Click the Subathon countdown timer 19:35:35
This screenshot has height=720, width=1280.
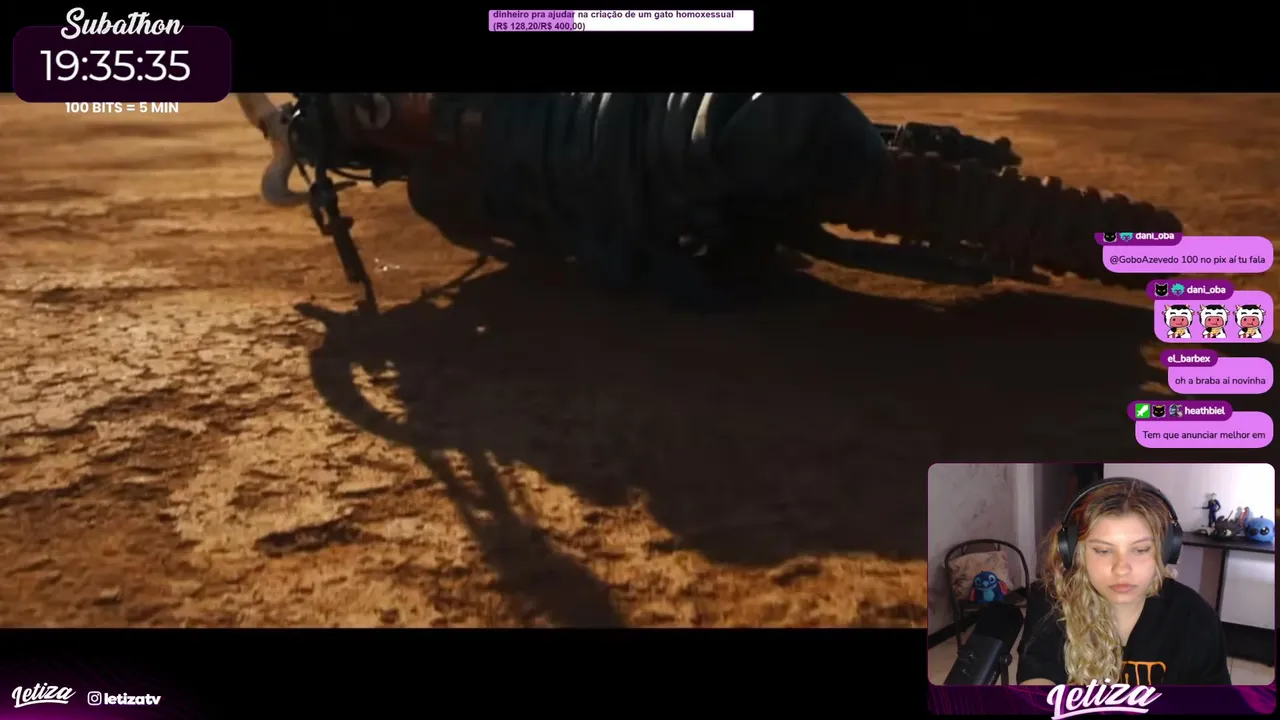coord(115,66)
